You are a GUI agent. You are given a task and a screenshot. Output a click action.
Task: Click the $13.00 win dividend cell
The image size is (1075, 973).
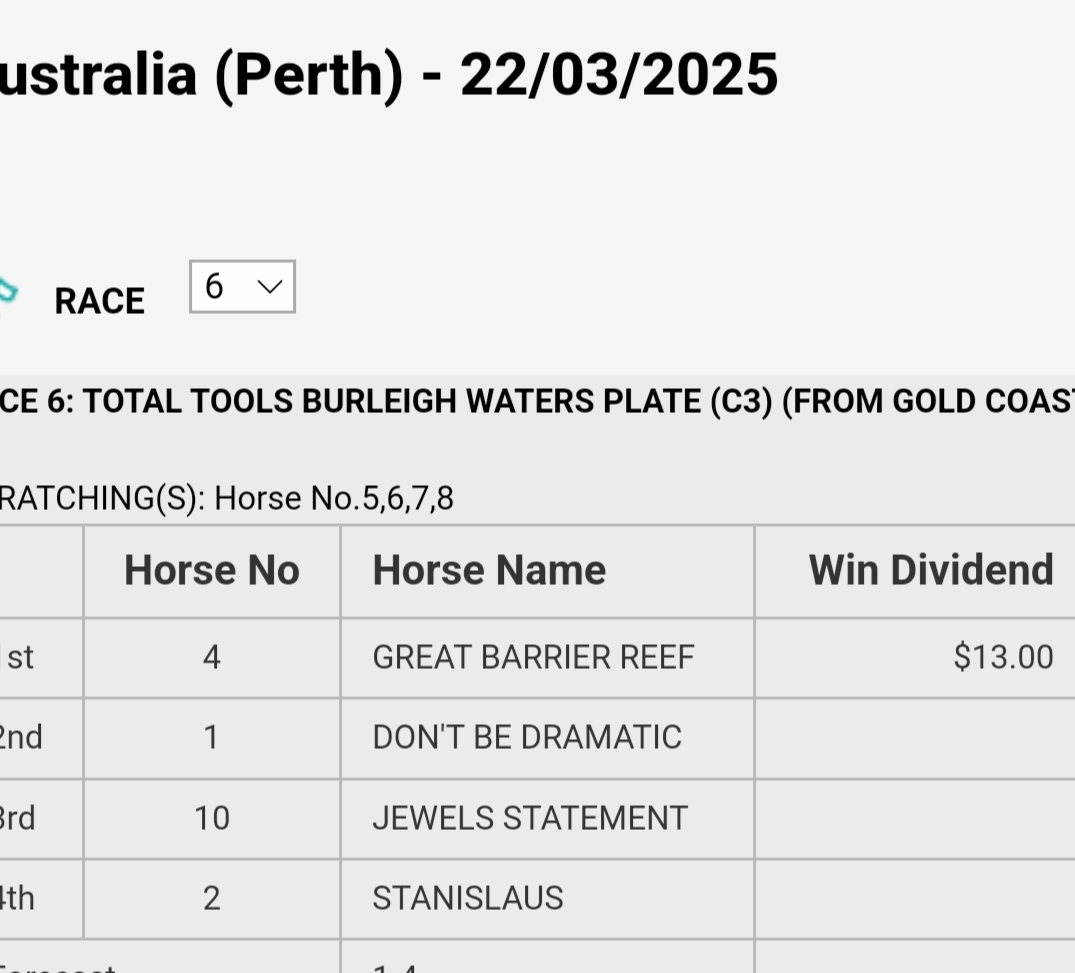[x=1004, y=658]
